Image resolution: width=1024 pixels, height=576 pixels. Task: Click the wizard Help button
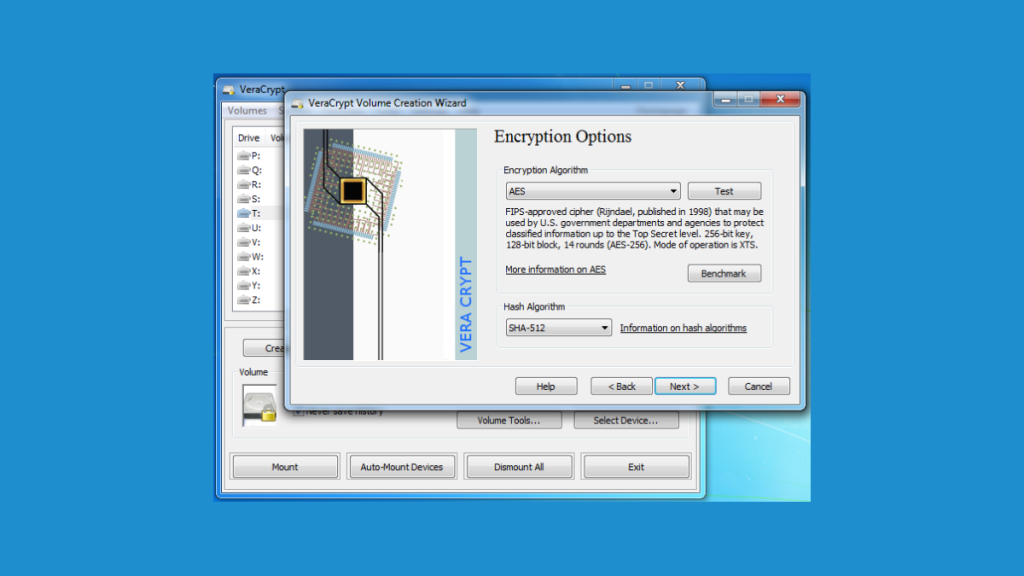[x=546, y=387]
